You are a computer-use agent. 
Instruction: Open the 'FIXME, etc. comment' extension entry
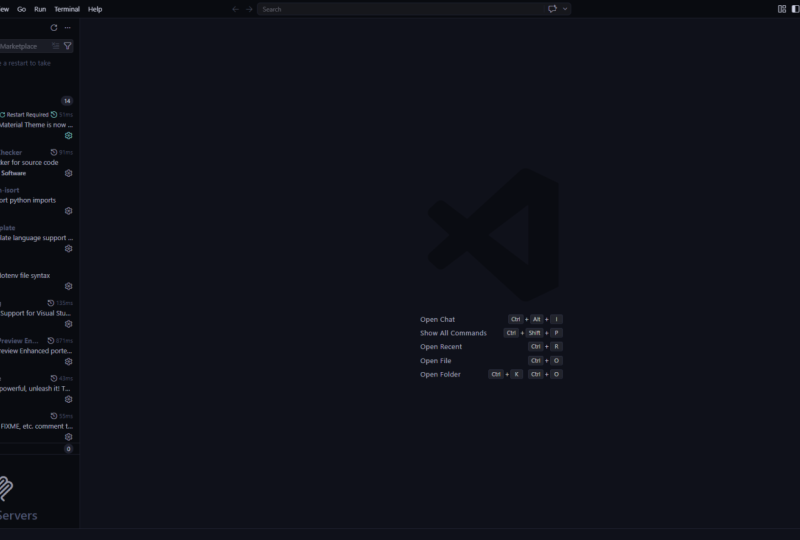36,426
